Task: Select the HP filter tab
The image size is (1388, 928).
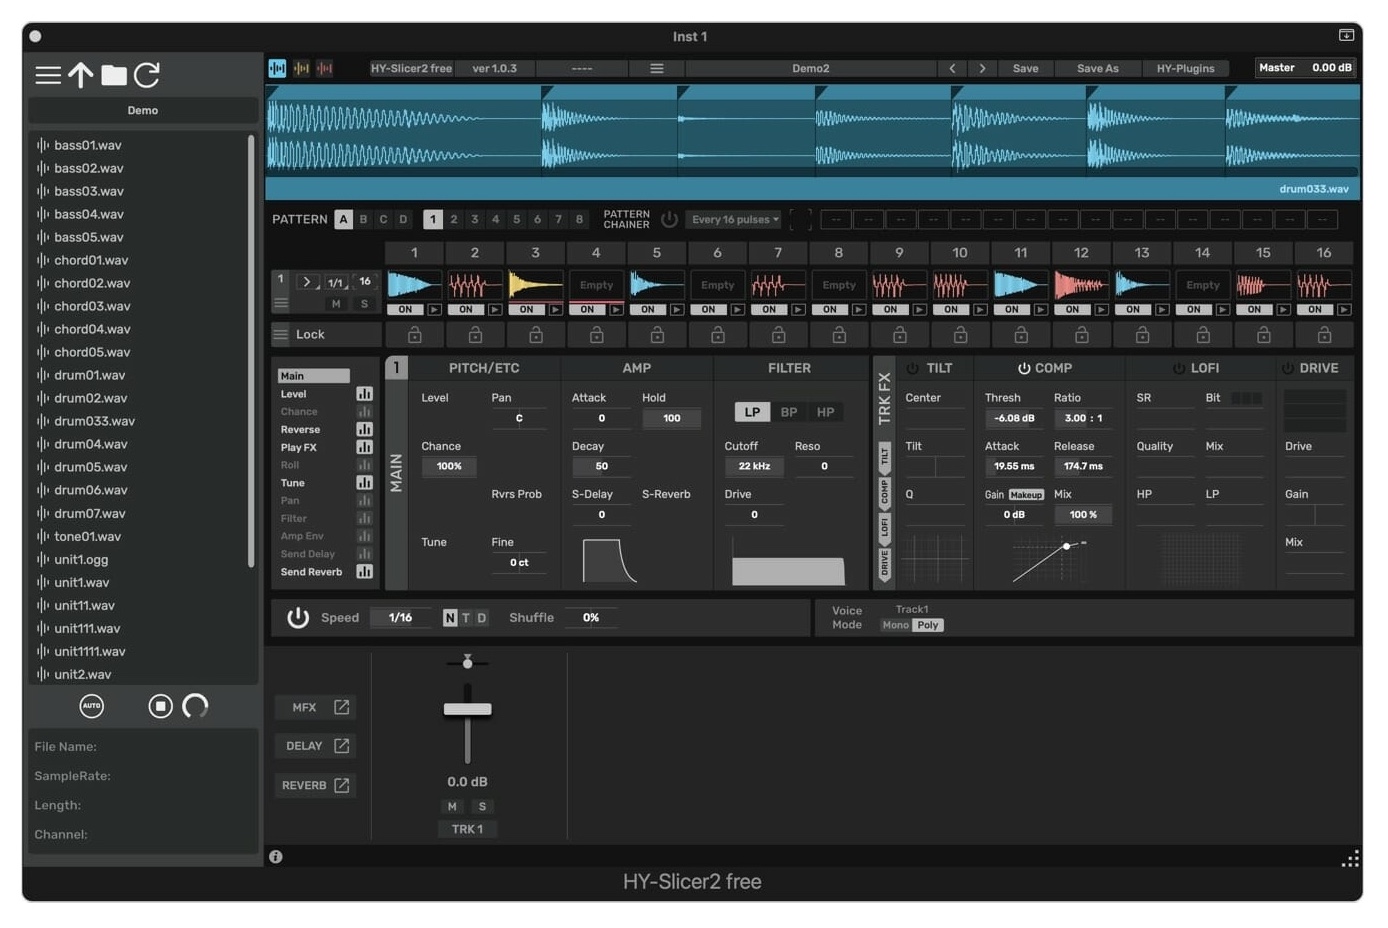Action: pos(825,412)
